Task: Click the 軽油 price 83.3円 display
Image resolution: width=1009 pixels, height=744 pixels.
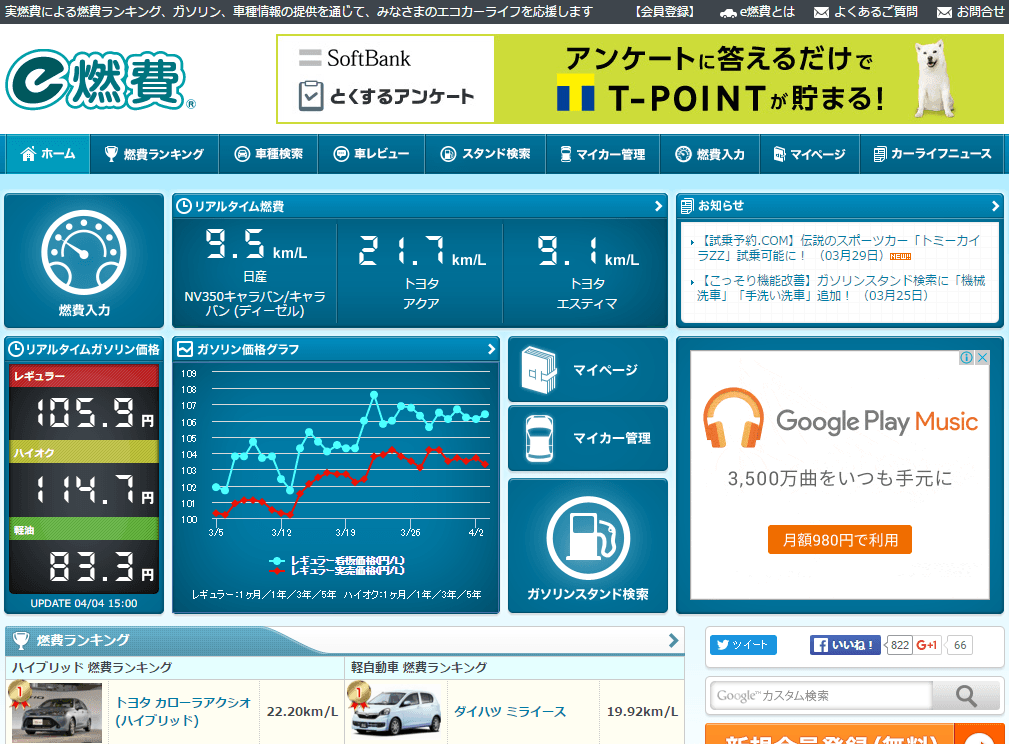Action: coord(84,566)
